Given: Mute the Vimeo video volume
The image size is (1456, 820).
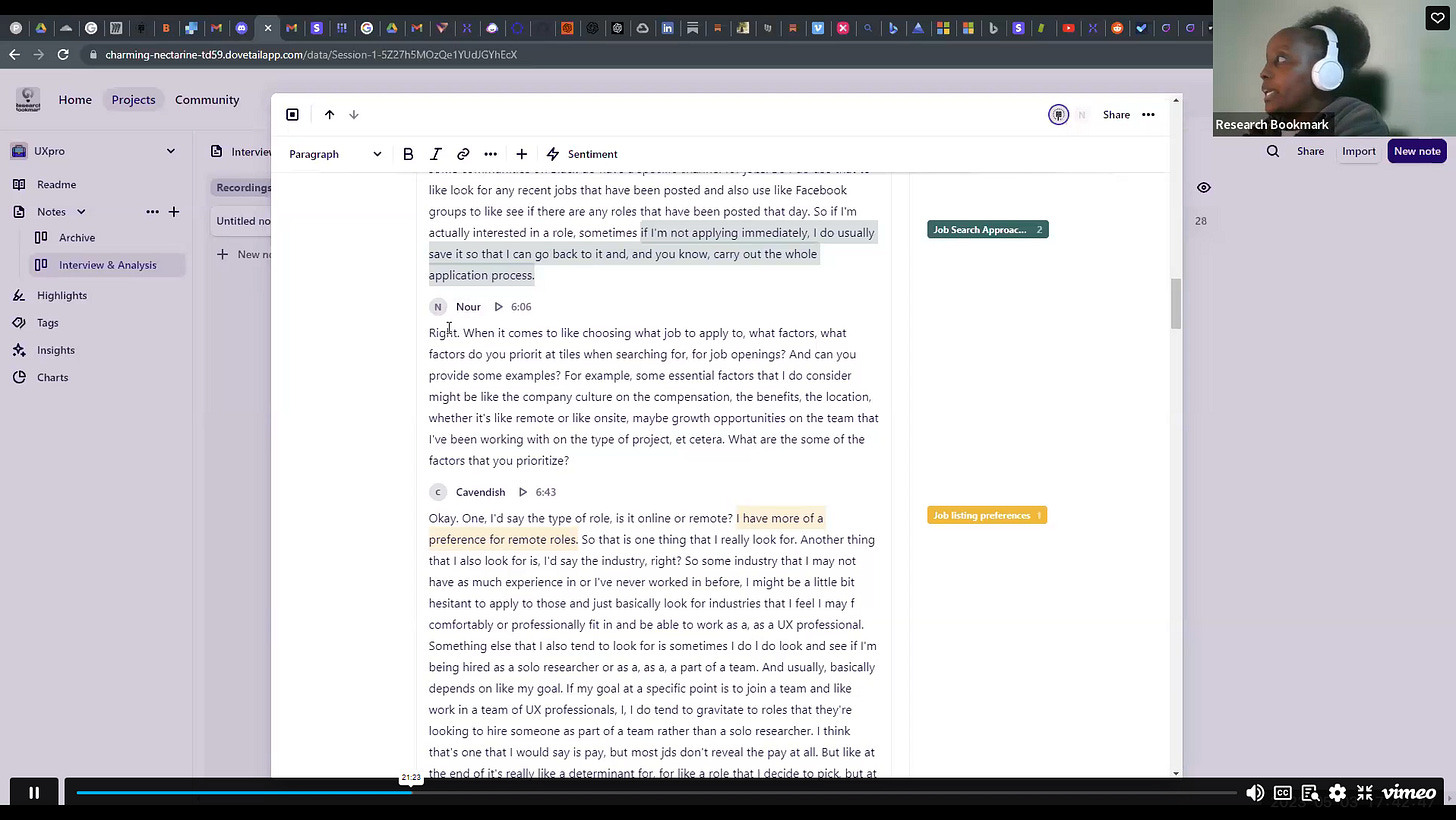Looking at the screenshot, I should (1255, 793).
